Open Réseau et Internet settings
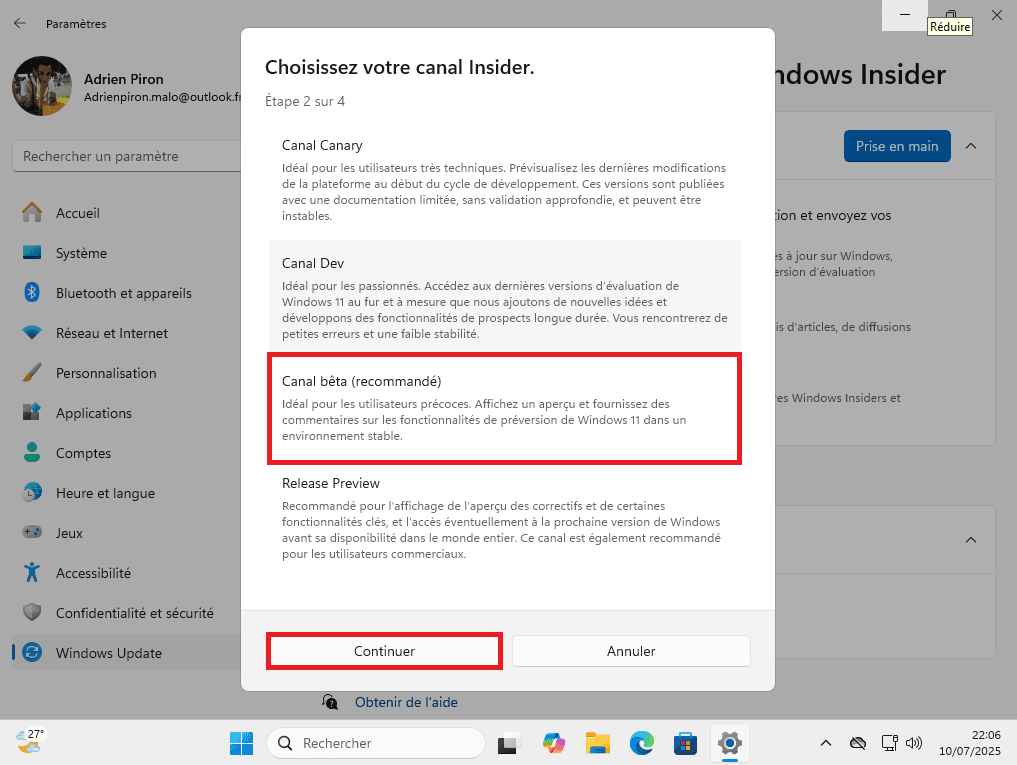 [127, 333]
